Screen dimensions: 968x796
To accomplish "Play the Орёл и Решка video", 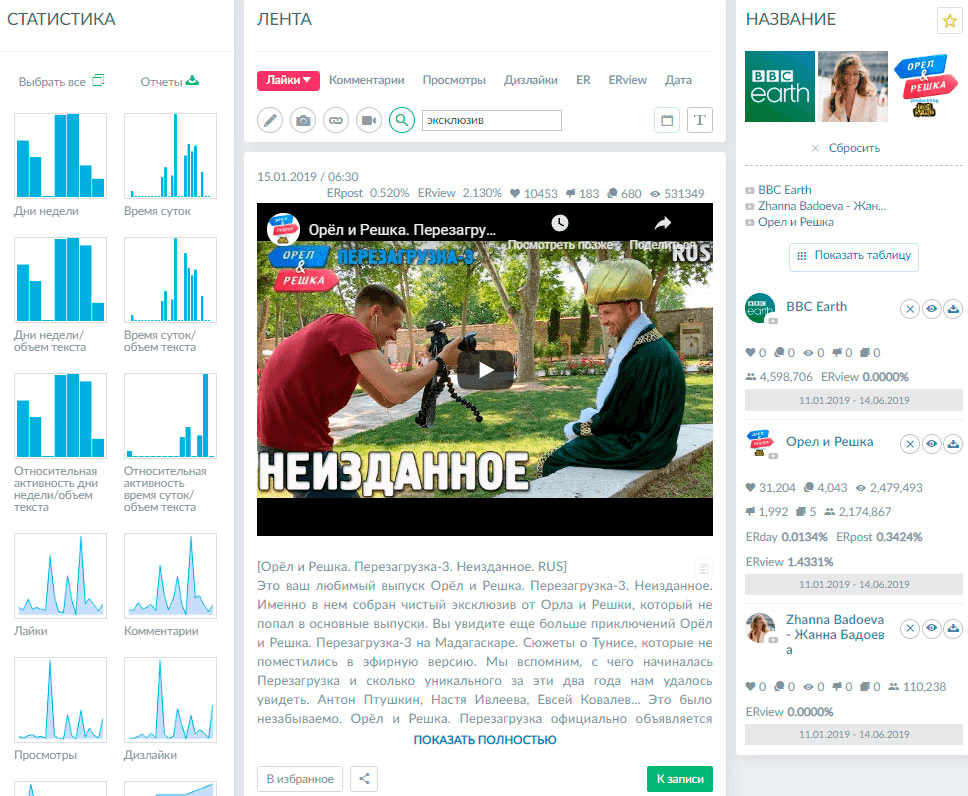I will pyautogui.click(x=485, y=369).
